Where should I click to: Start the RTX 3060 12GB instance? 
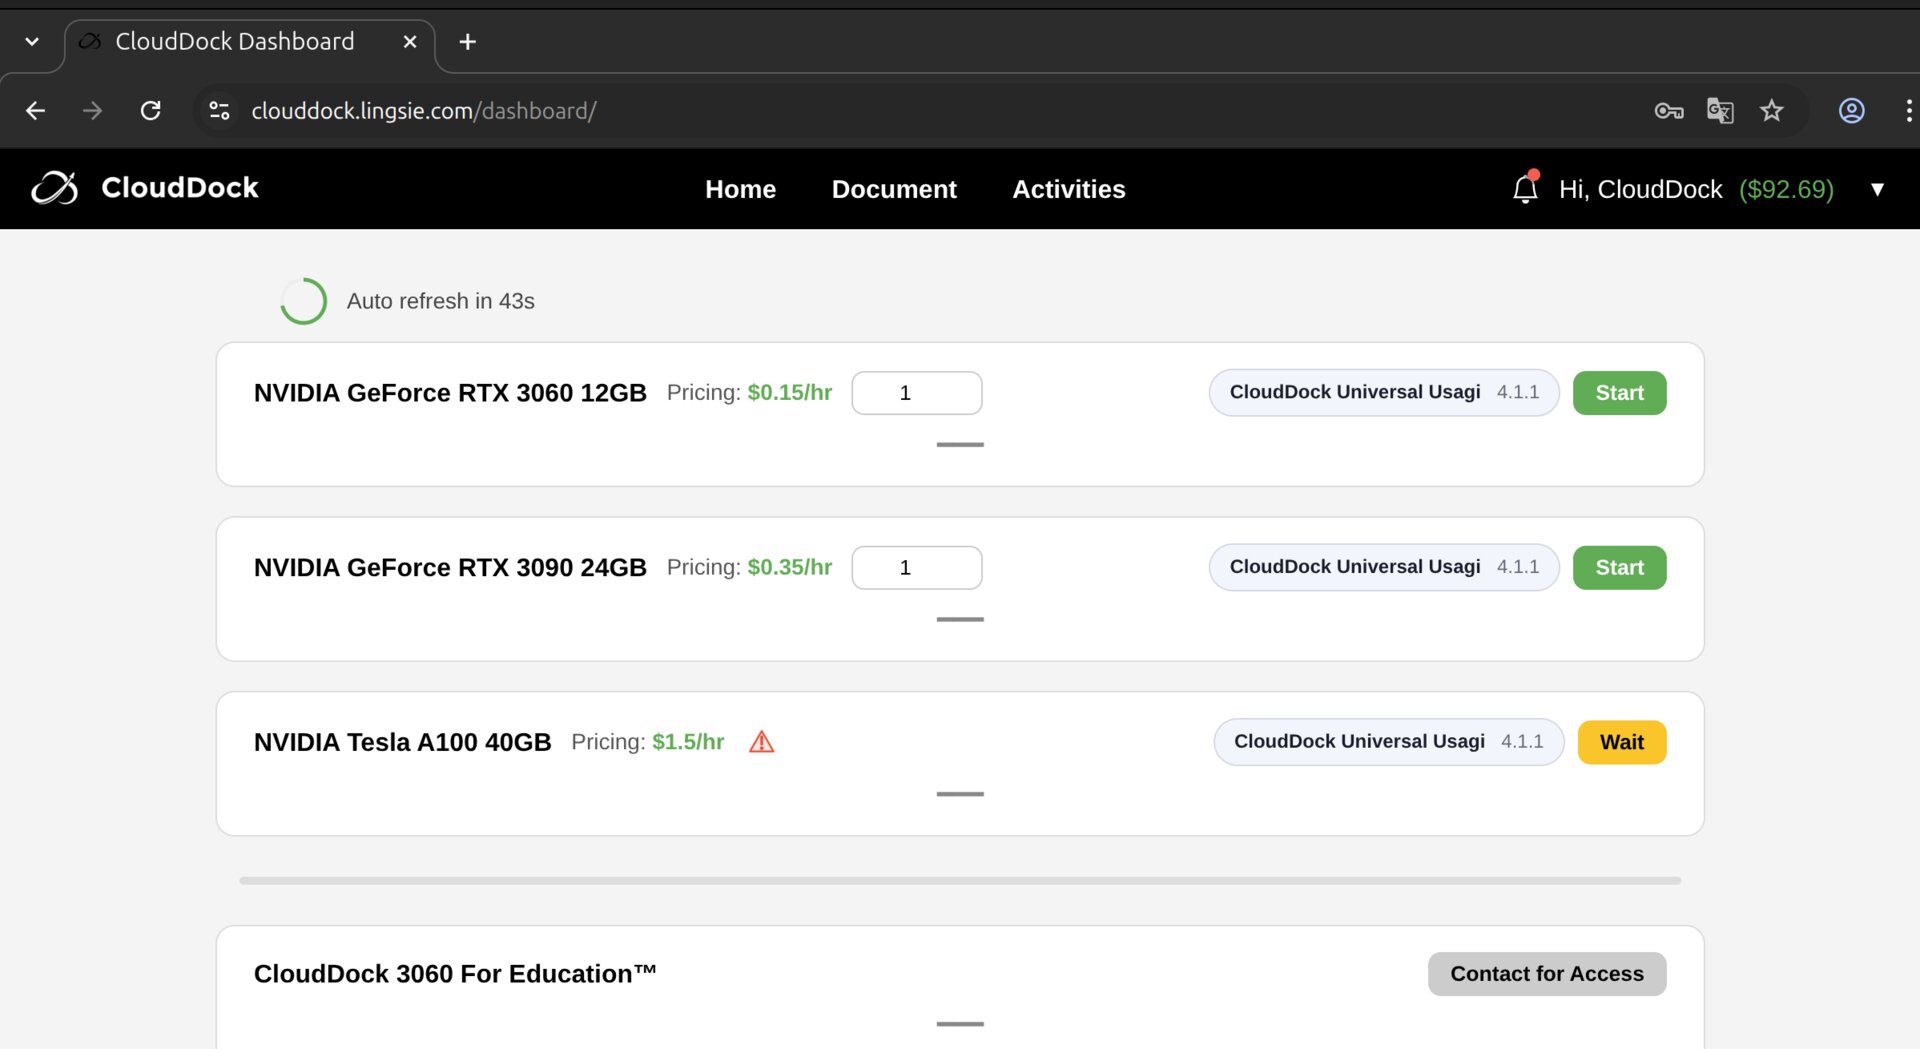(1619, 393)
